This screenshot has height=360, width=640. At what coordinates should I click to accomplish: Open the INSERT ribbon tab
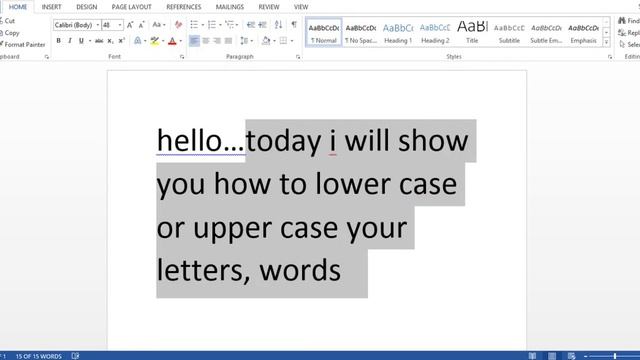tap(51, 7)
